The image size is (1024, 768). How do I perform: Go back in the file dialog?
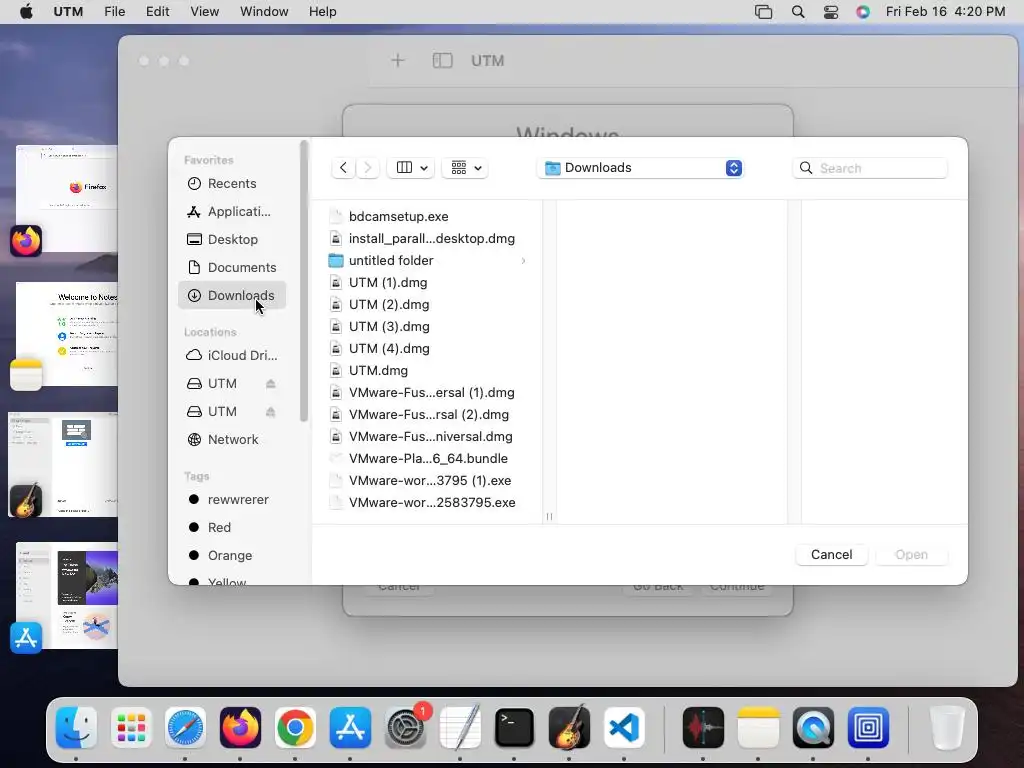coord(344,168)
